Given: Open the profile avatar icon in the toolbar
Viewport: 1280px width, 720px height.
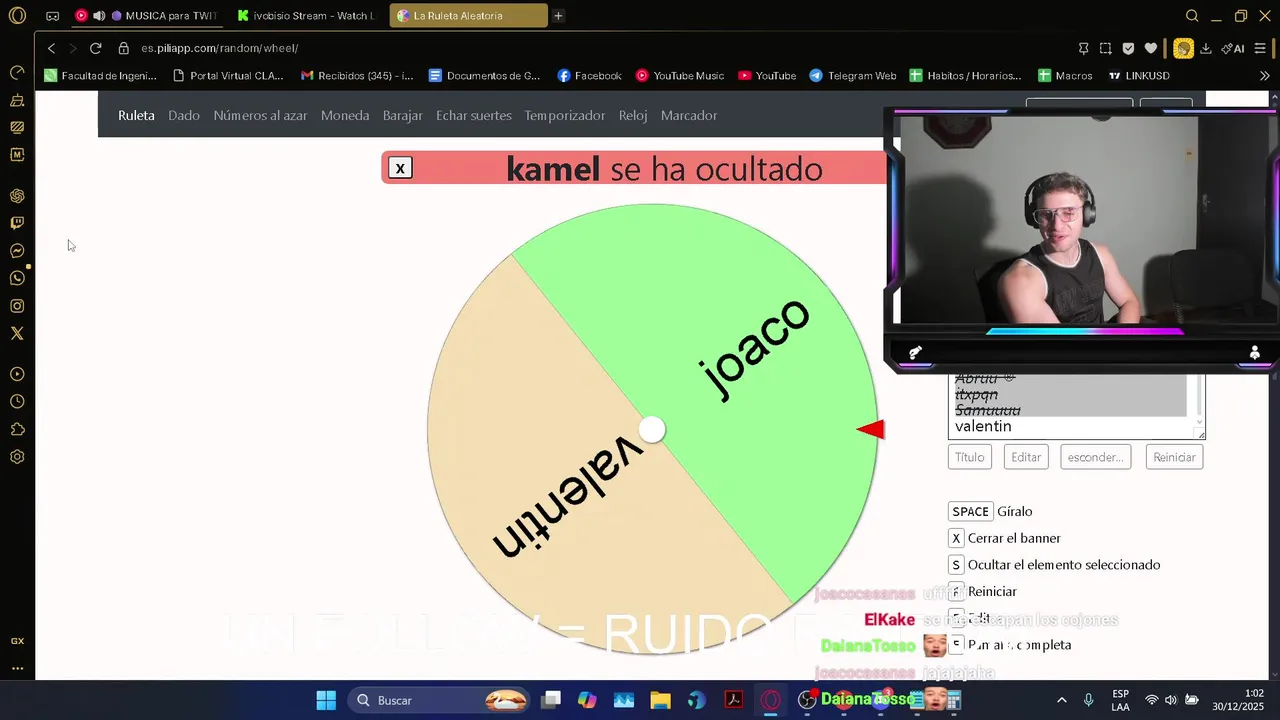Looking at the screenshot, I should 1183,48.
